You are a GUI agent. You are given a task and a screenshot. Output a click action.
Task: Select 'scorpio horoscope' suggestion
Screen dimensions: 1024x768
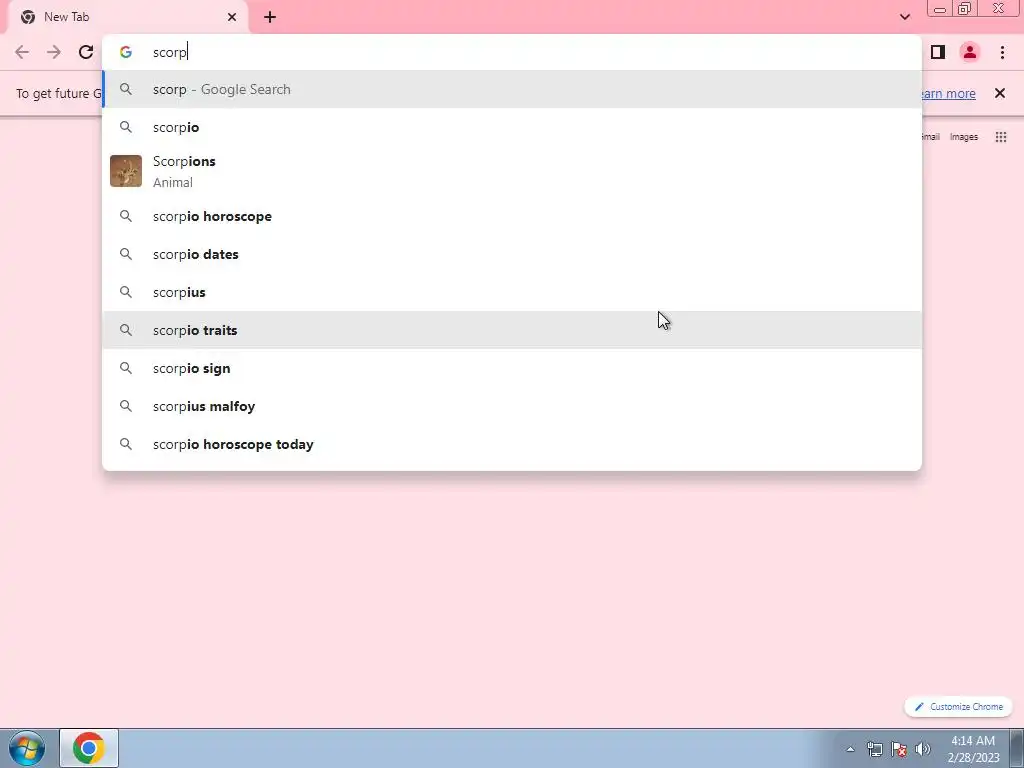click(512, 216)
